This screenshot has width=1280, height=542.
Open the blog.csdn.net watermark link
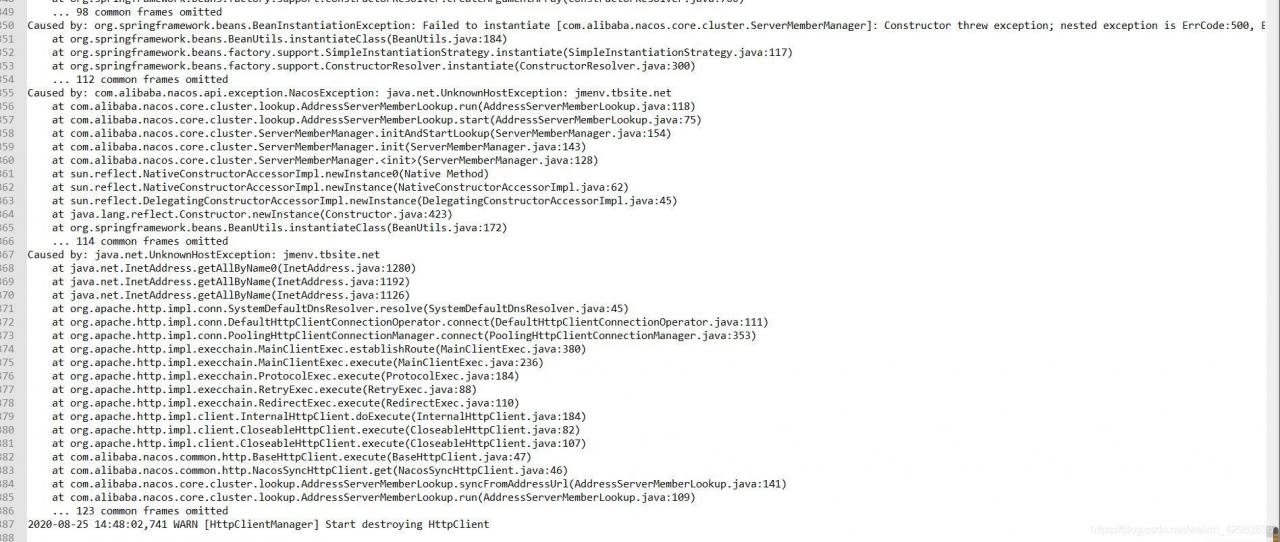1182,530
